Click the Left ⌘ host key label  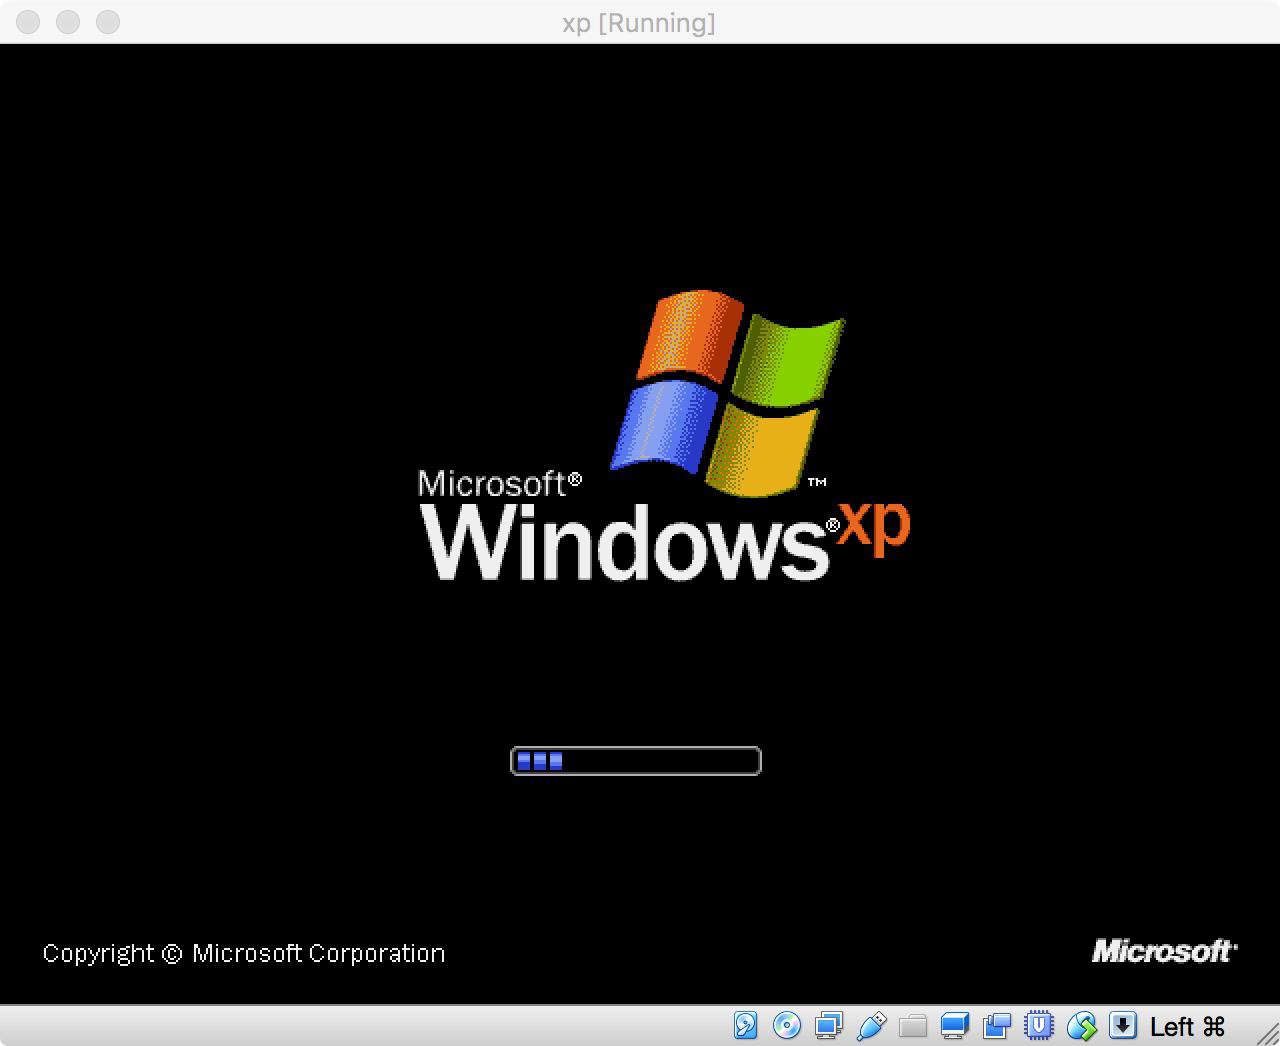(1187, 1027)
